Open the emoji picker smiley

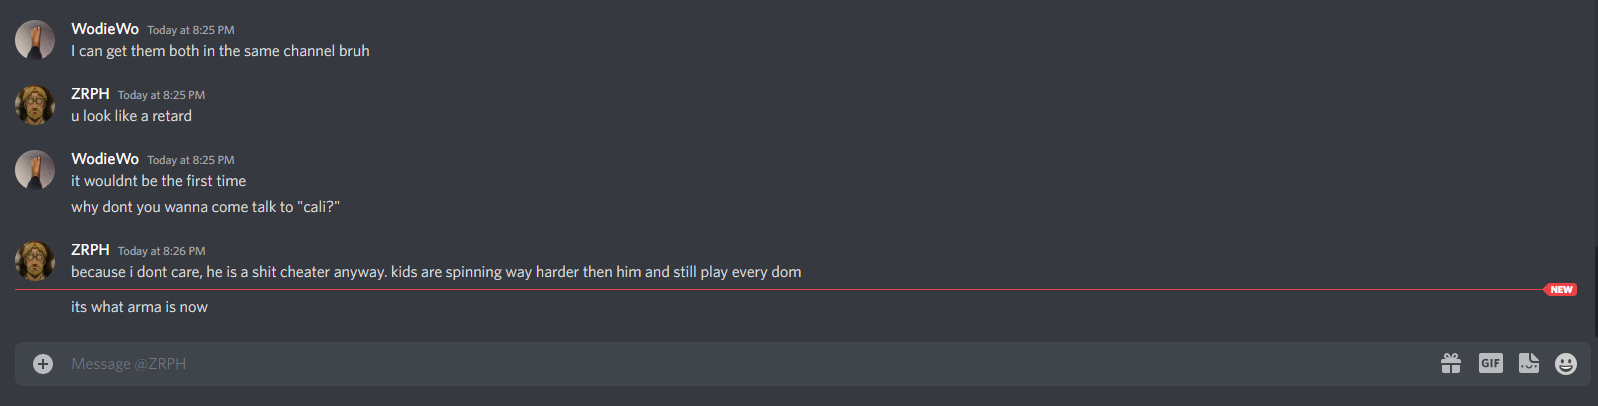[1566, 364]
